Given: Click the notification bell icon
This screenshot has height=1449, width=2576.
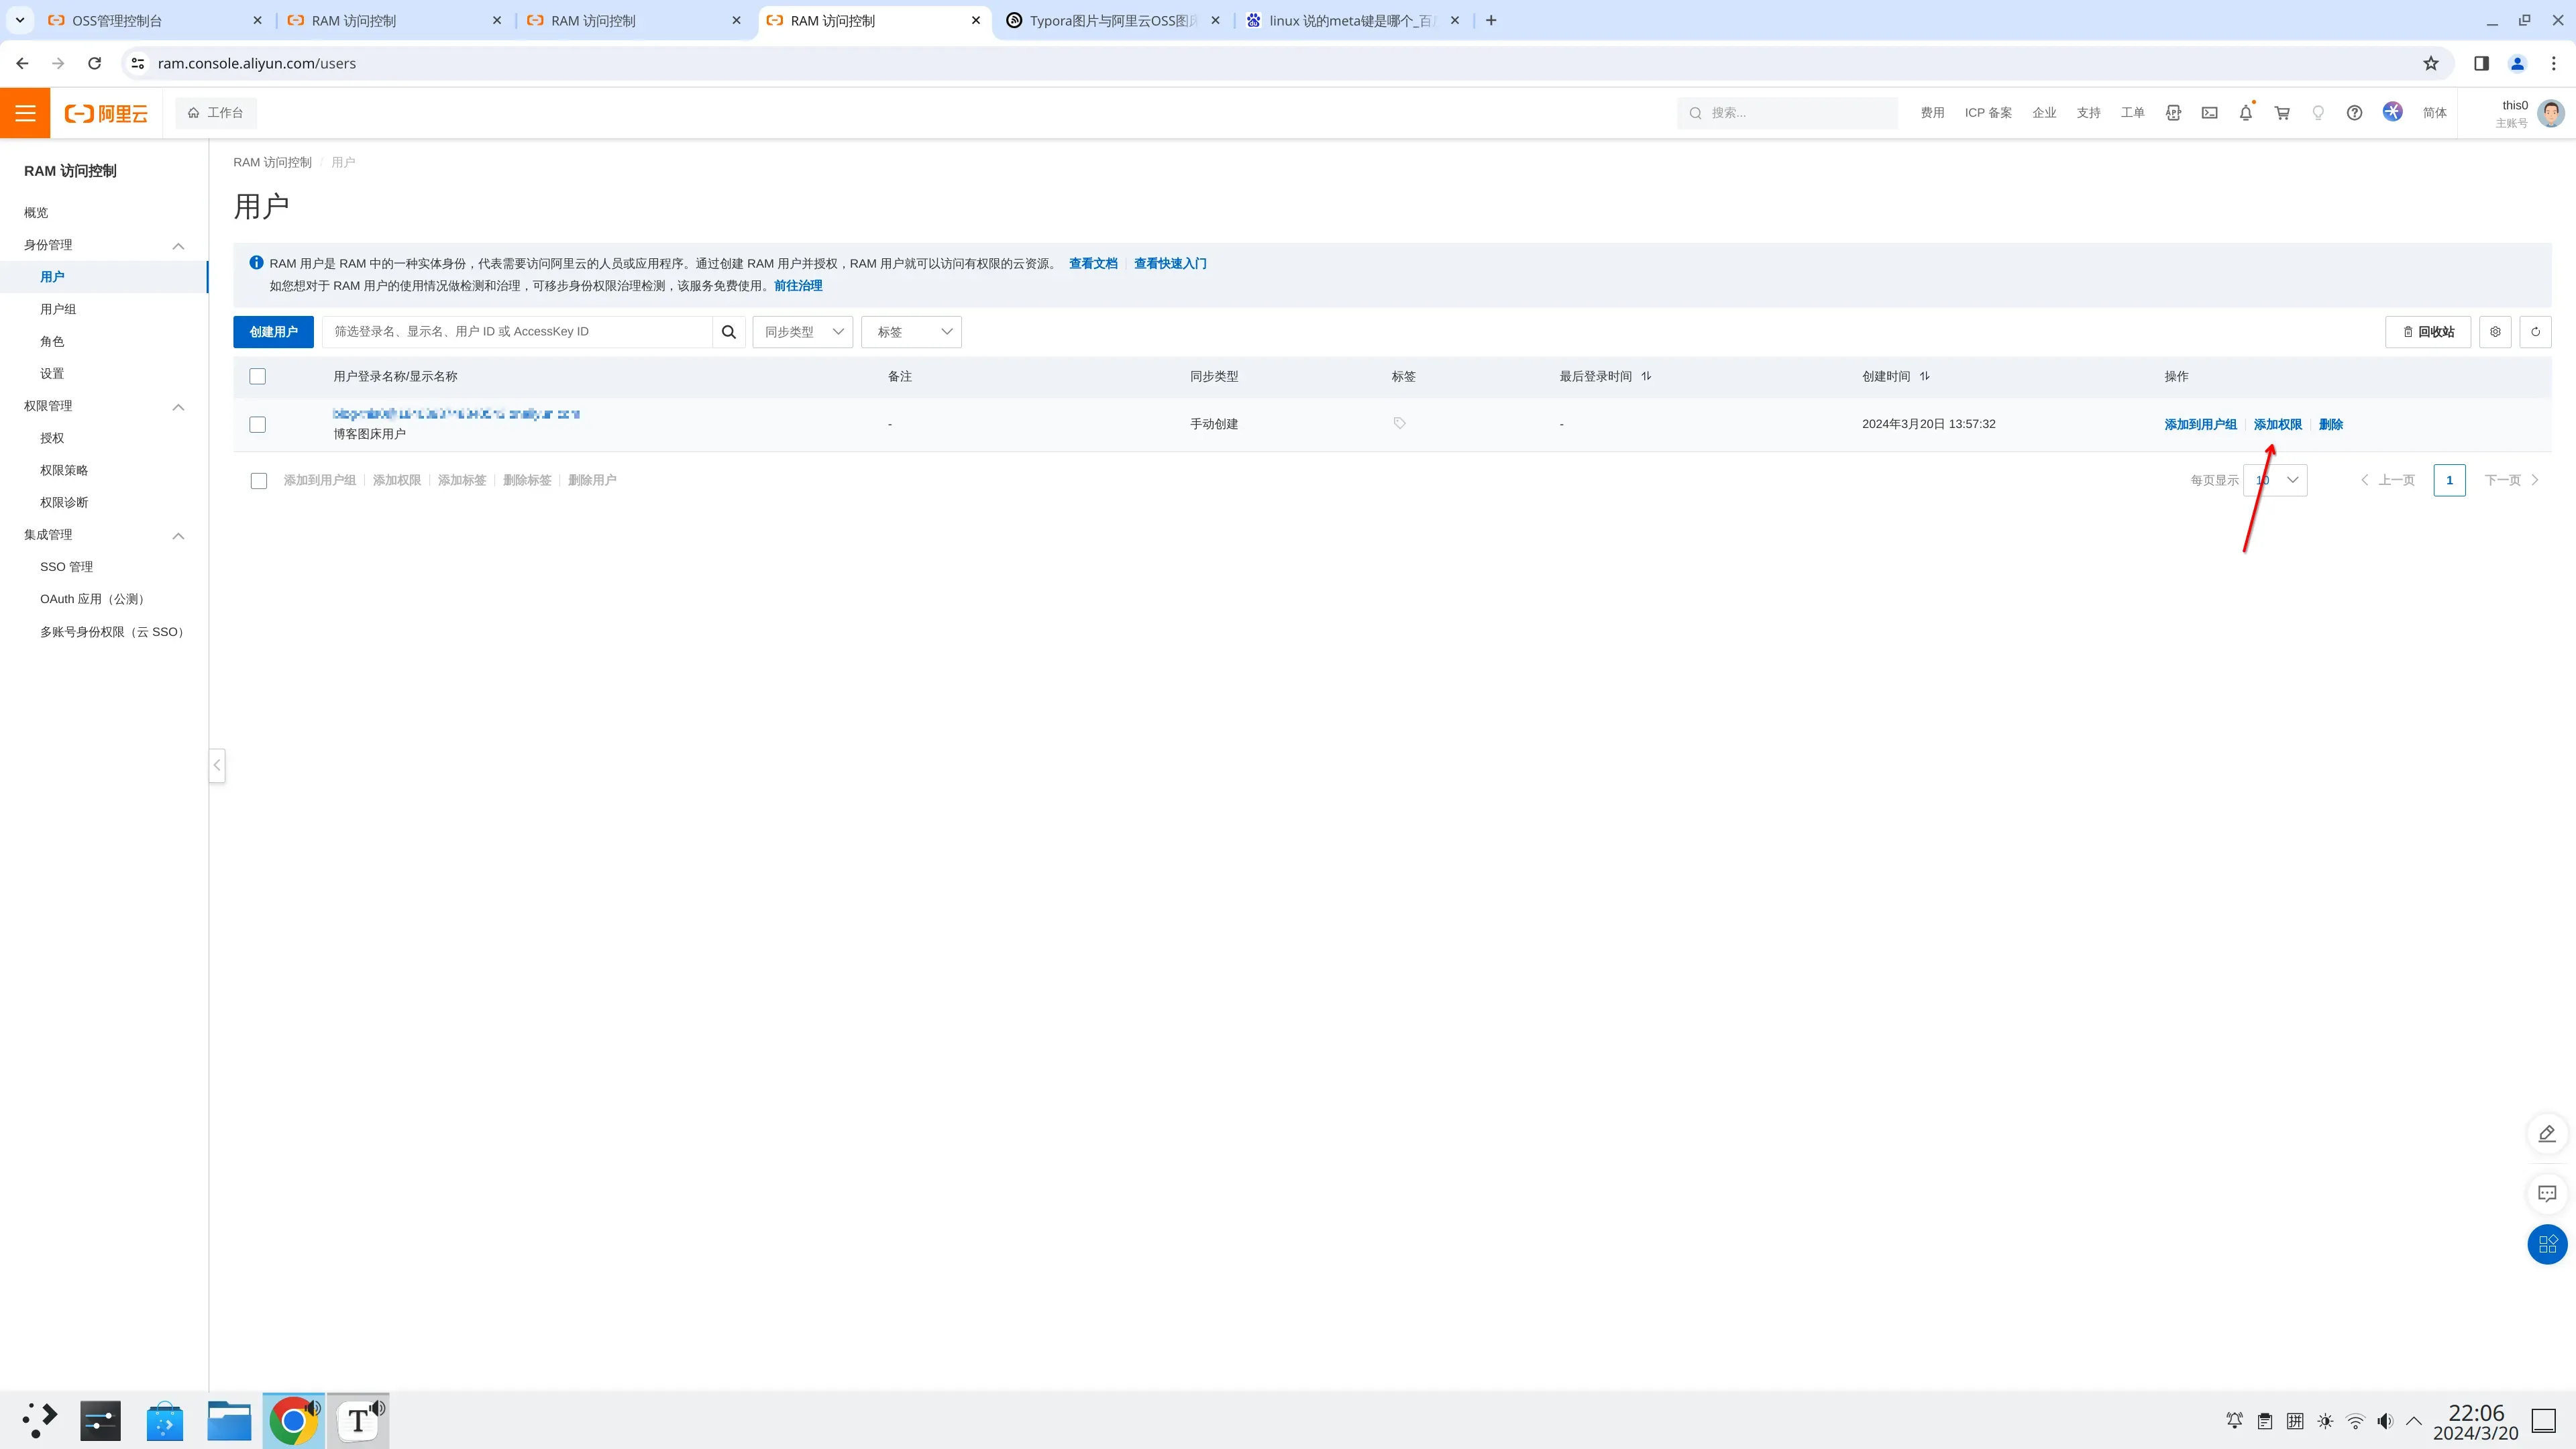Looking at the screenshot, I should pyautogui.click(x=2245, y=113).
